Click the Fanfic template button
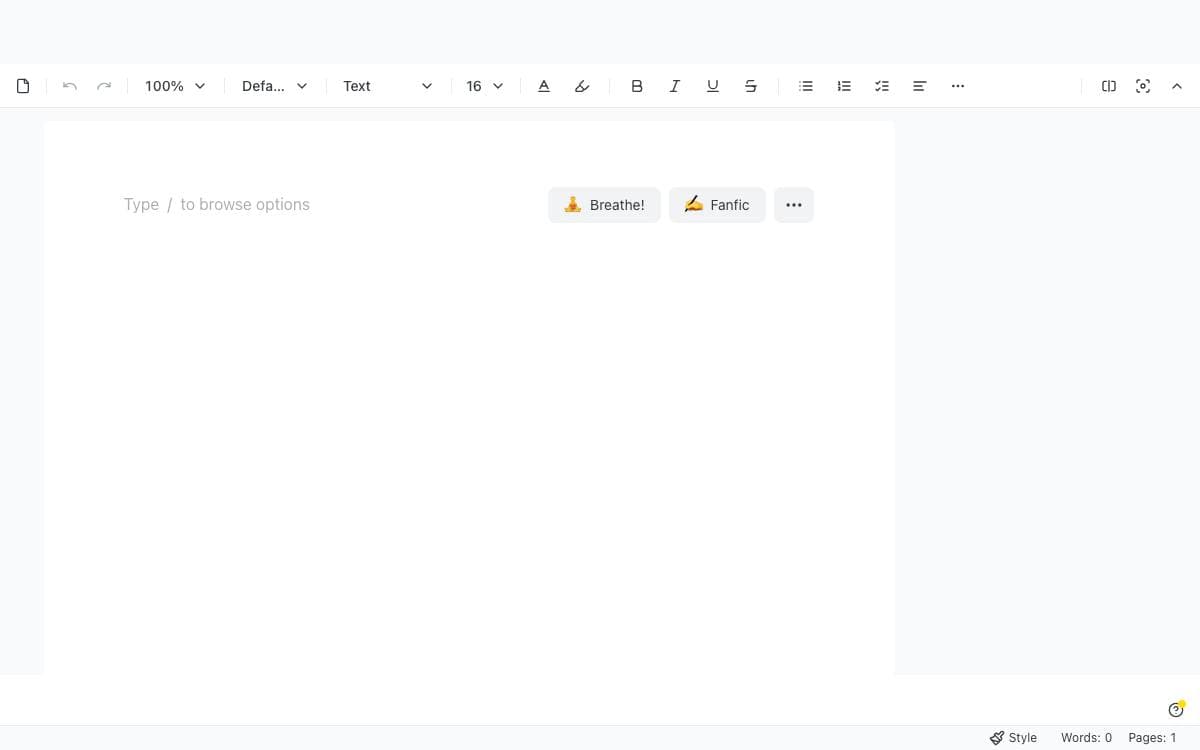 click(x=717, y=205)
